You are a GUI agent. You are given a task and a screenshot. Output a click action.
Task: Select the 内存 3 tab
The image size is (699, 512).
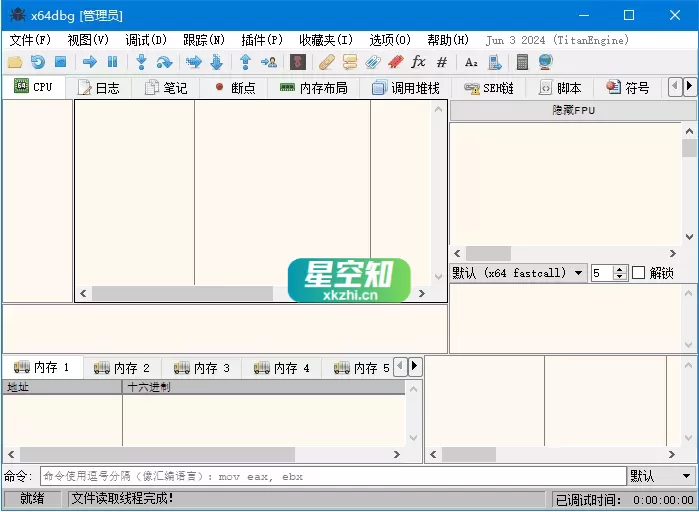(x=202, y=368)
